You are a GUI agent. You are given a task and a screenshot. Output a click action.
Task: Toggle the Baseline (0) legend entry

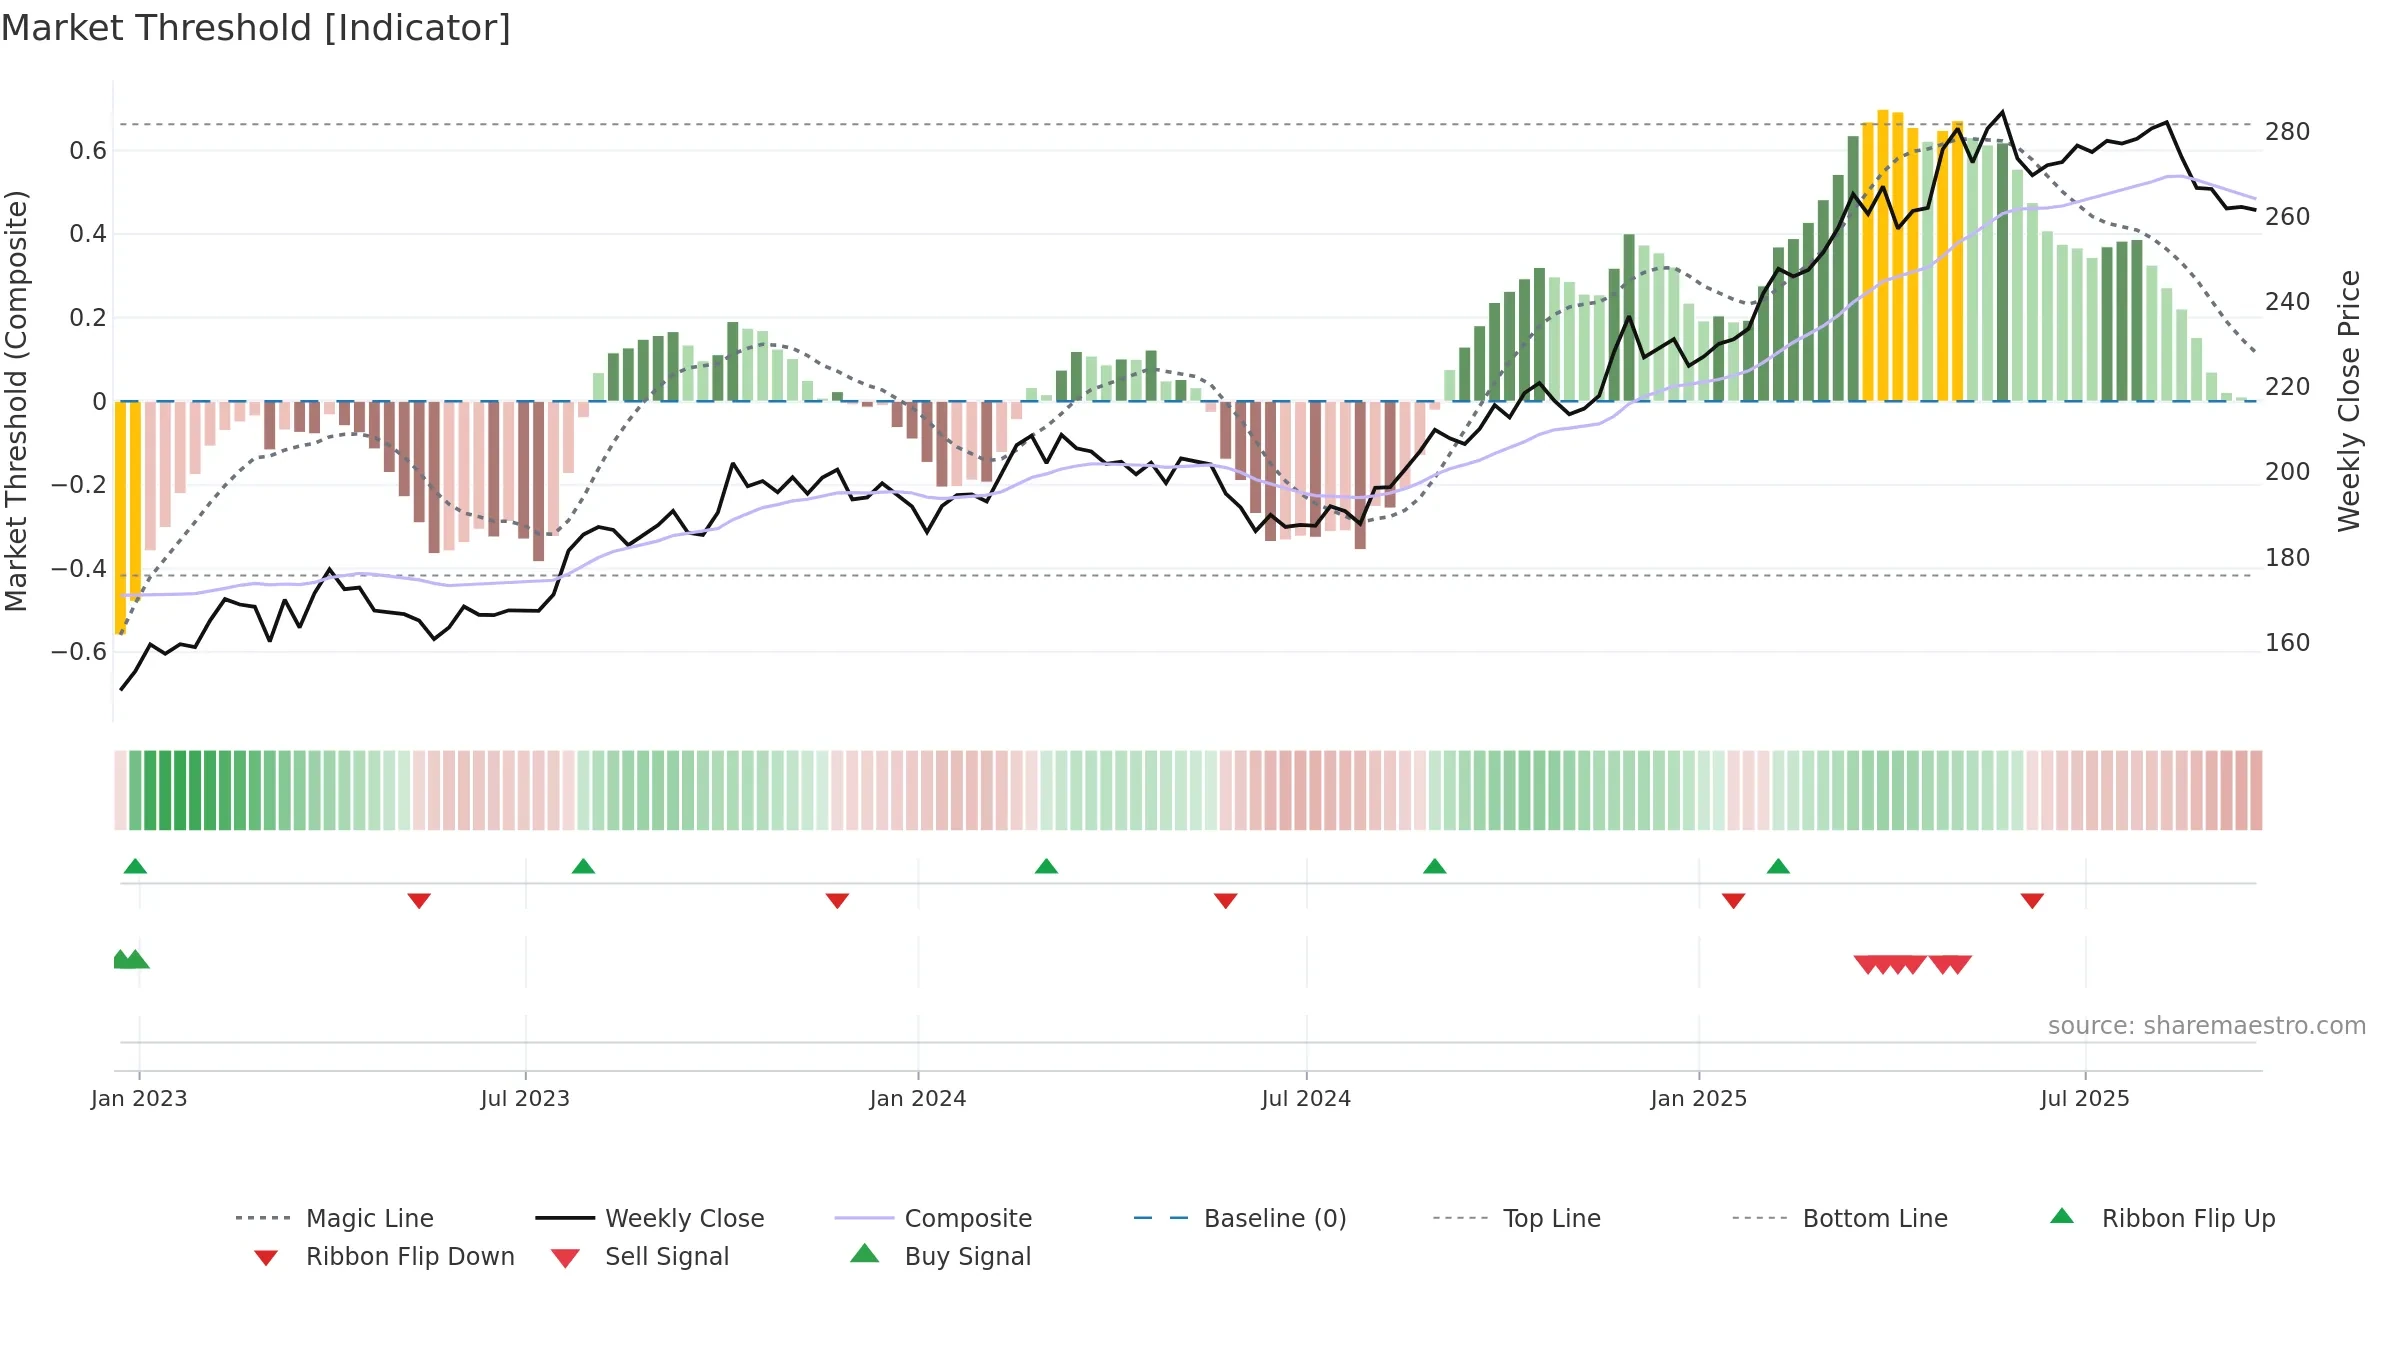pyautogui.click(x=1240, y=1218)
